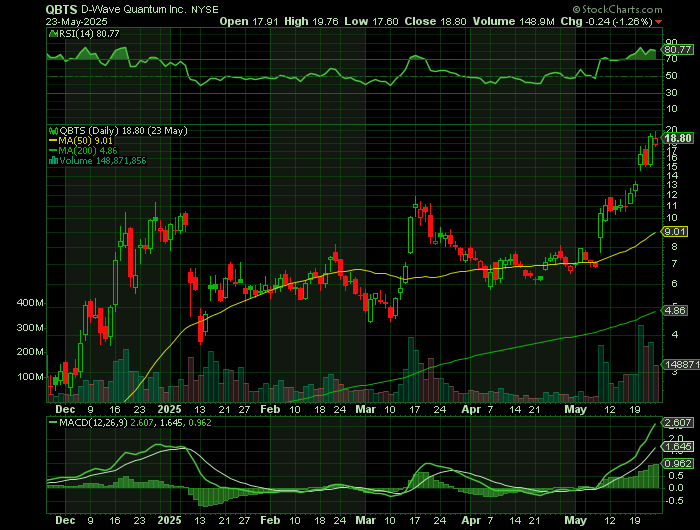Click the Low 17.60 value
This screenshot has height=530, width=700.
pos(371,21)
